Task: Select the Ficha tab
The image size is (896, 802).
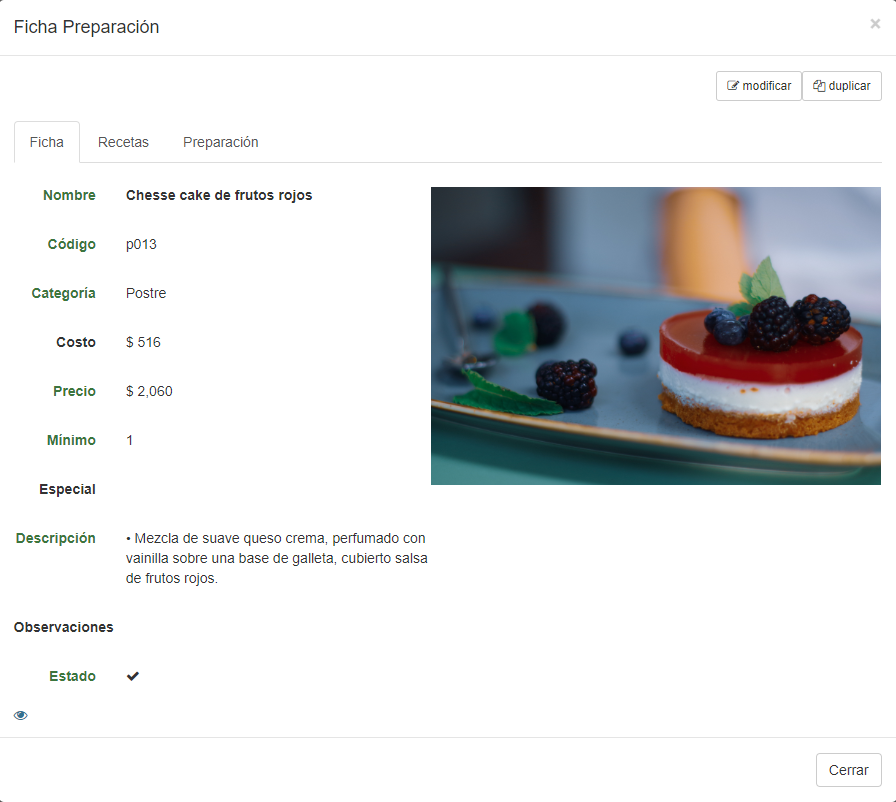Action: click(47, 142)
